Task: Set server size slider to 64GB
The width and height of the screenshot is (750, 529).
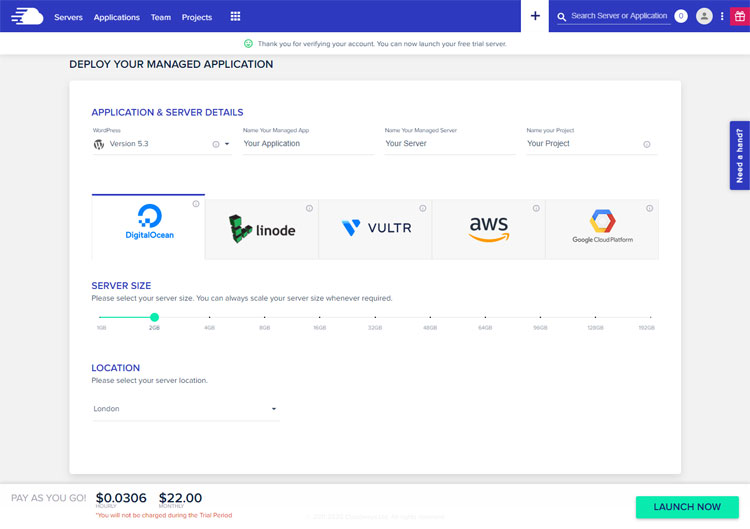Action: pyautogui.click(x=485, y=317)
